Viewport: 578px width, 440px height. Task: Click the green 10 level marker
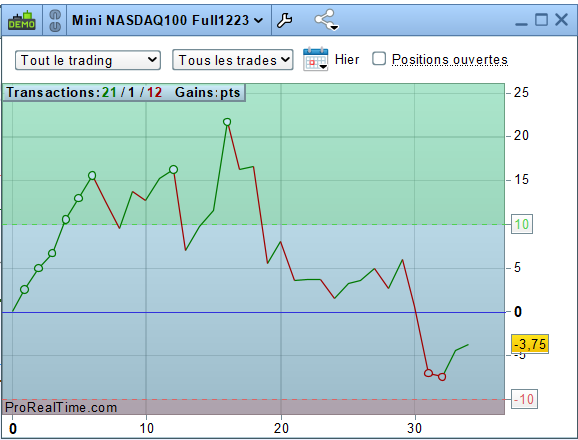coord(522,224)
